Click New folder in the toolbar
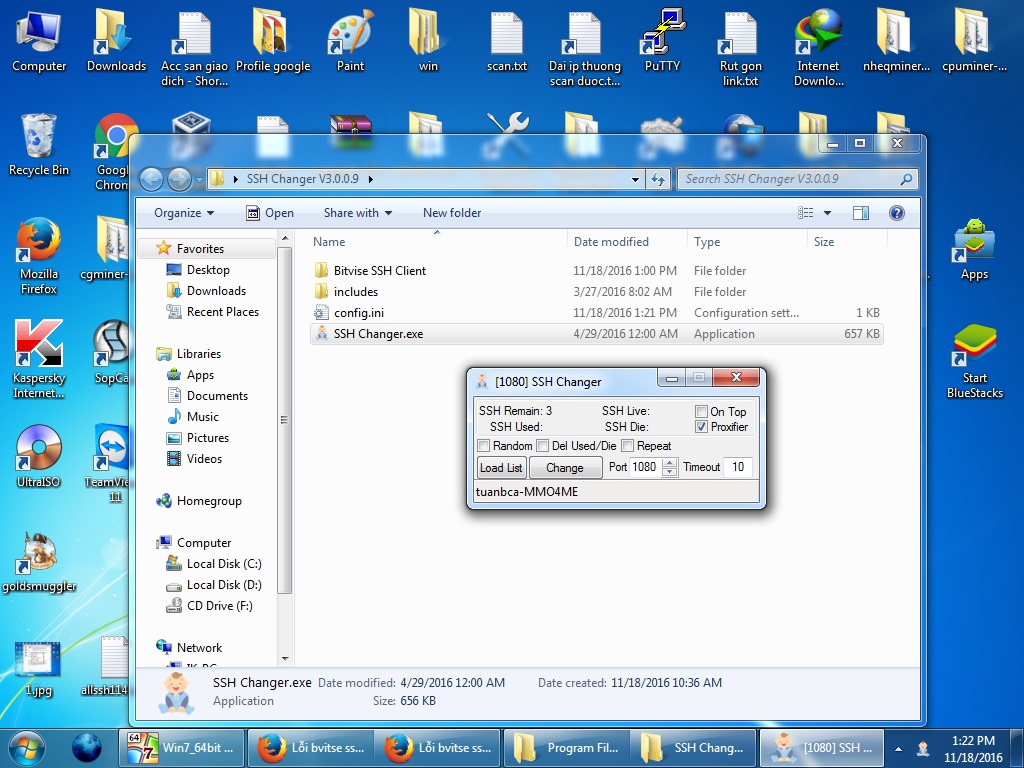Screen dimensions: 1024x768 (x=452, y=213)
